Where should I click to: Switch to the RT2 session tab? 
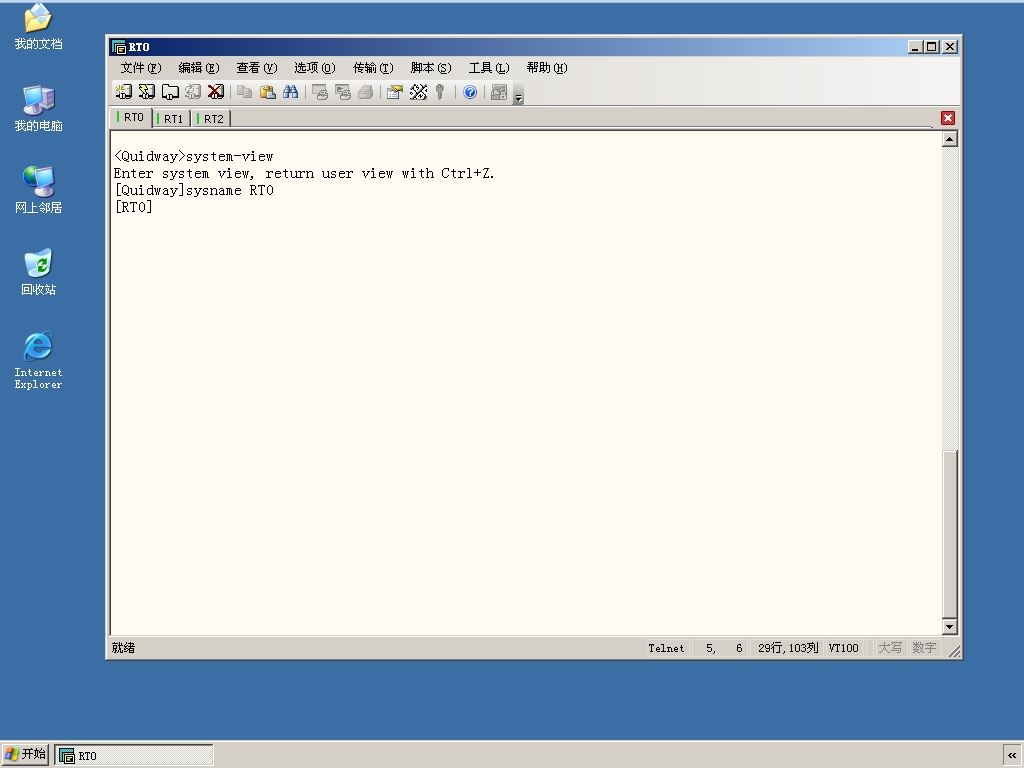tap(211, 119)
